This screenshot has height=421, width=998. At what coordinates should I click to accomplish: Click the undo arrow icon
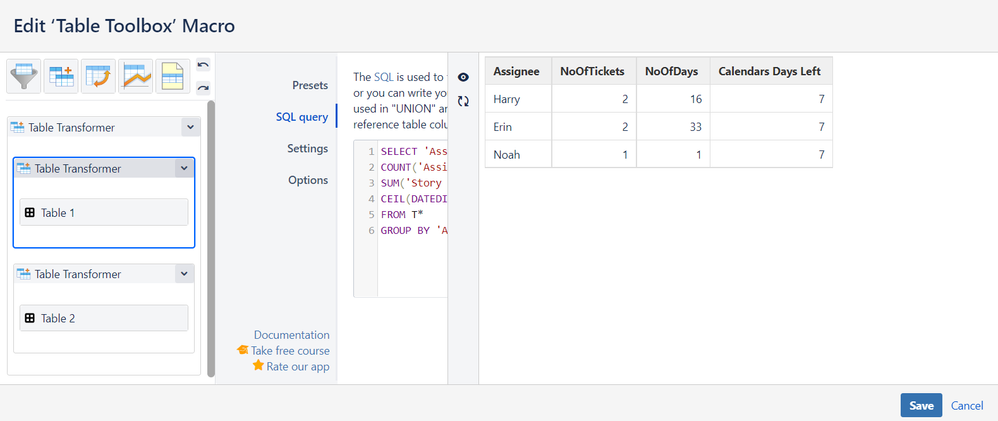pos(203,66)
